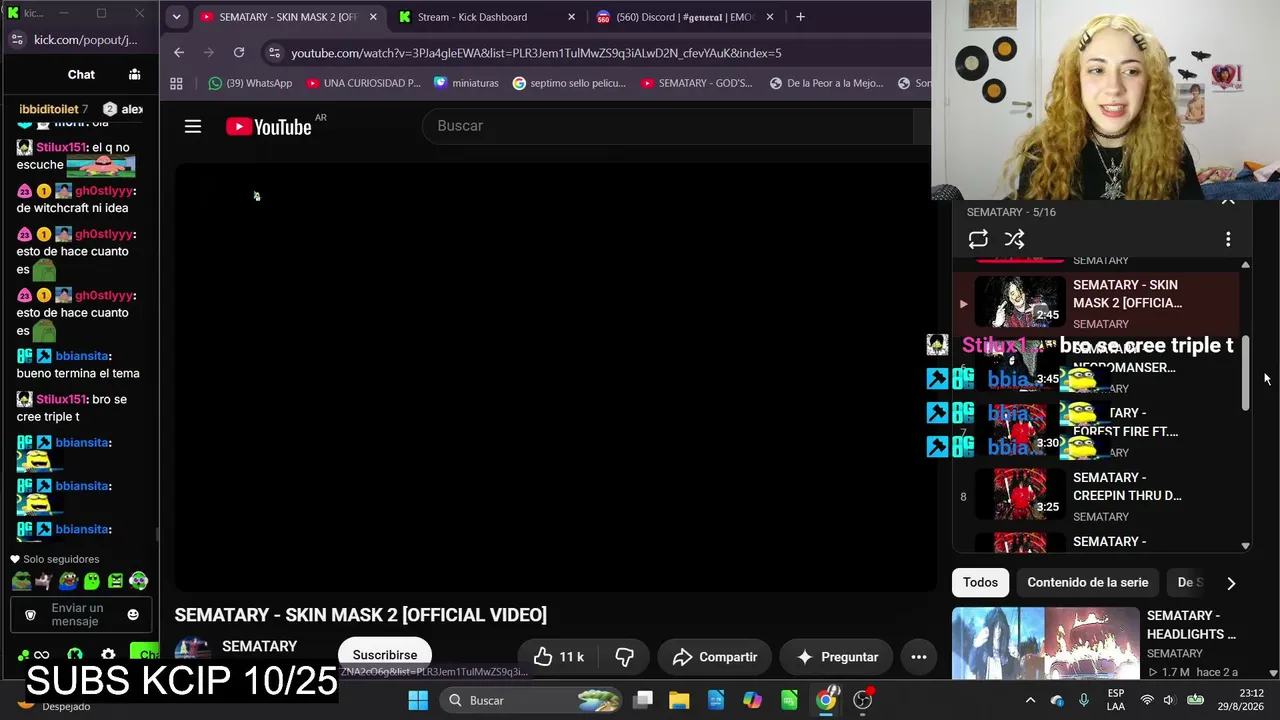The image size is (1280, 720).
Task: Close the Stream - Kick Dashboard tab
Action: coord(571,17)
